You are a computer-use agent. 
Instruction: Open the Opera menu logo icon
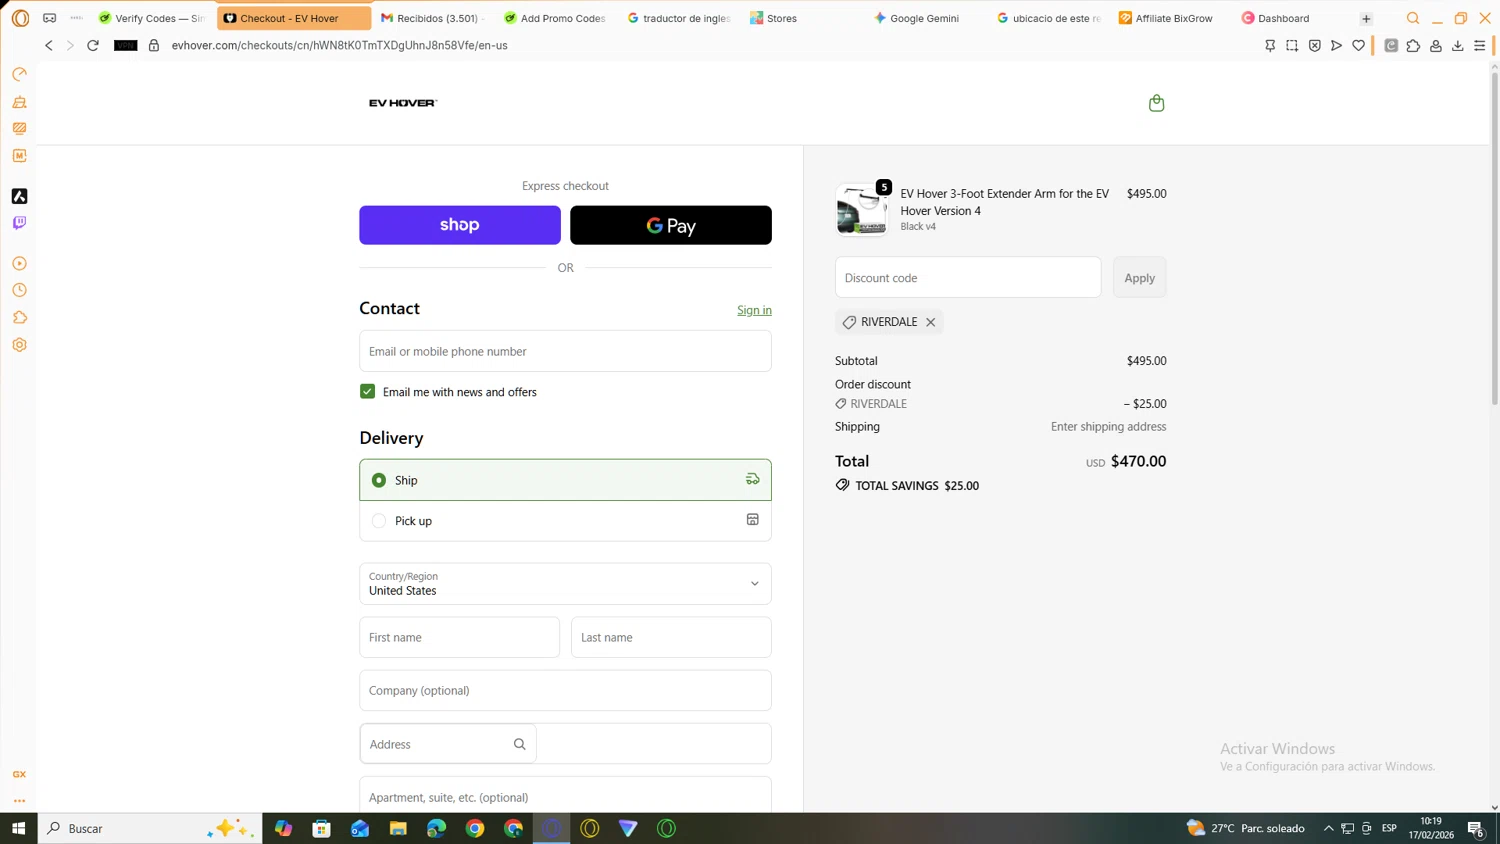[20, 18]
